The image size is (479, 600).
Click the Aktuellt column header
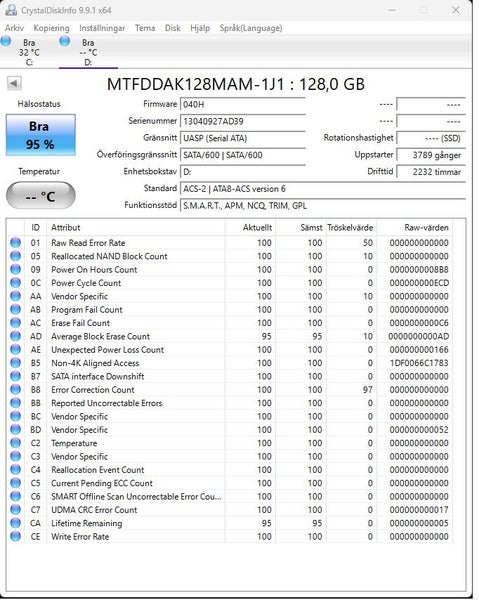[250, 228]
